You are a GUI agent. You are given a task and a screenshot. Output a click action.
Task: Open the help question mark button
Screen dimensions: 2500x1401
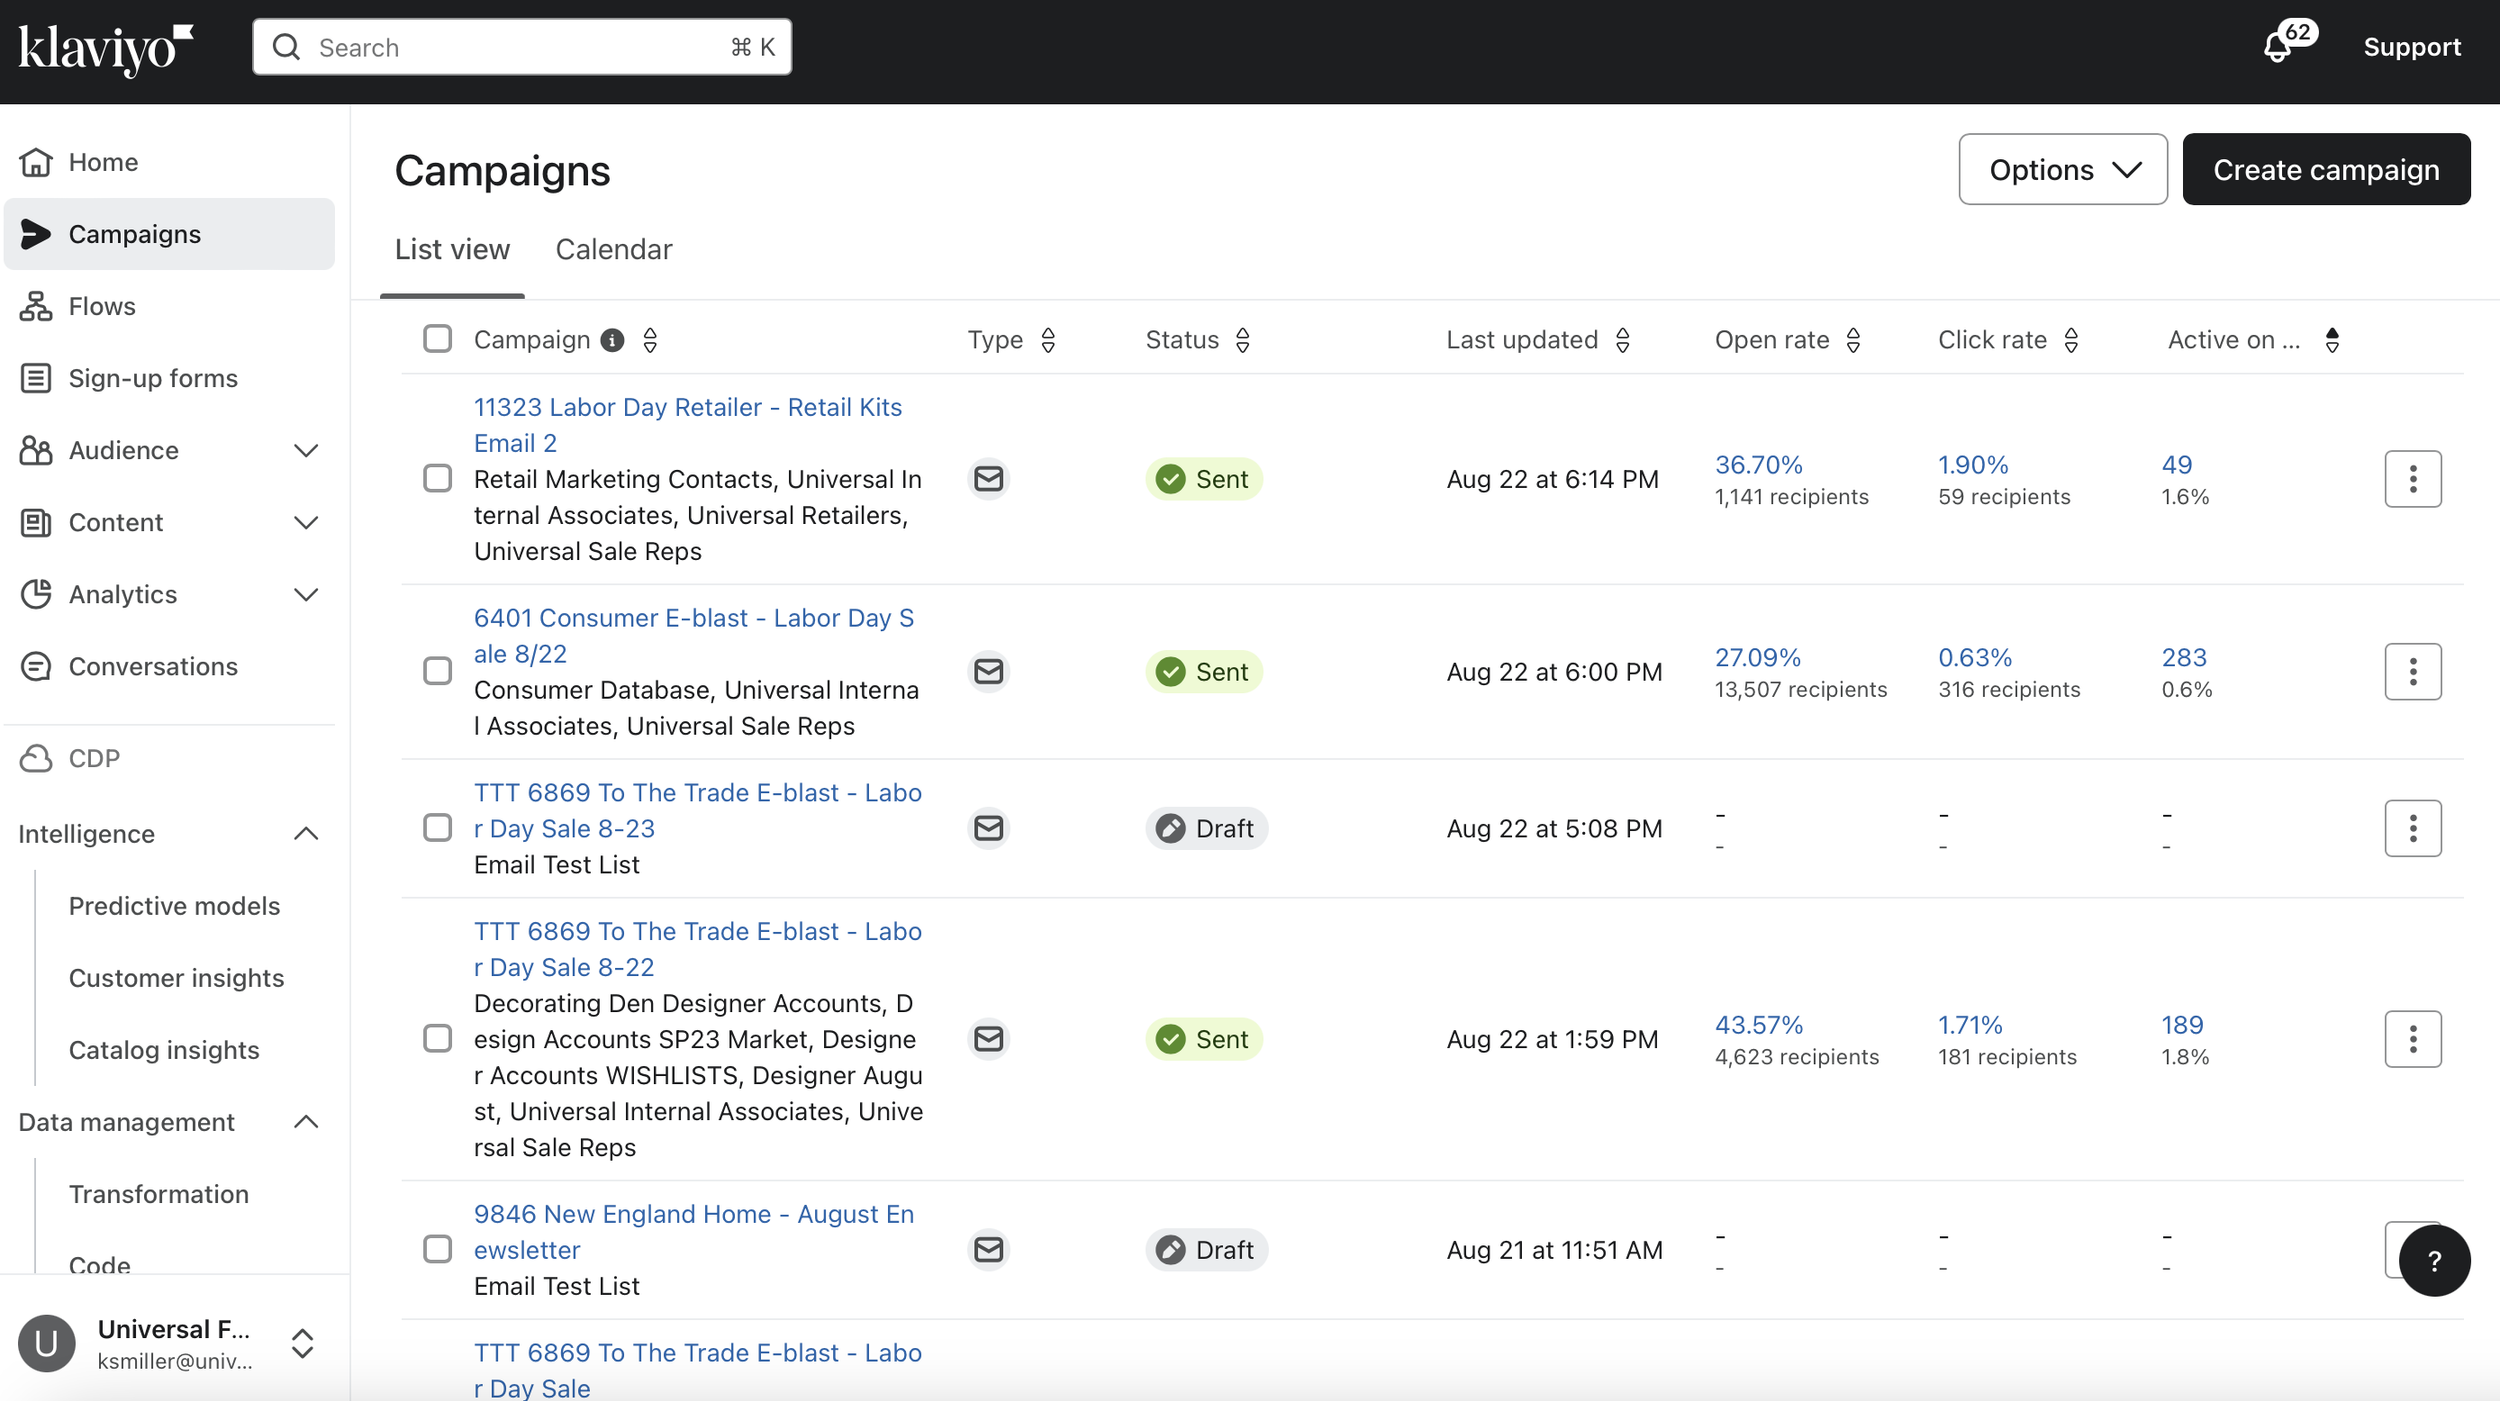point(2433,1261)
